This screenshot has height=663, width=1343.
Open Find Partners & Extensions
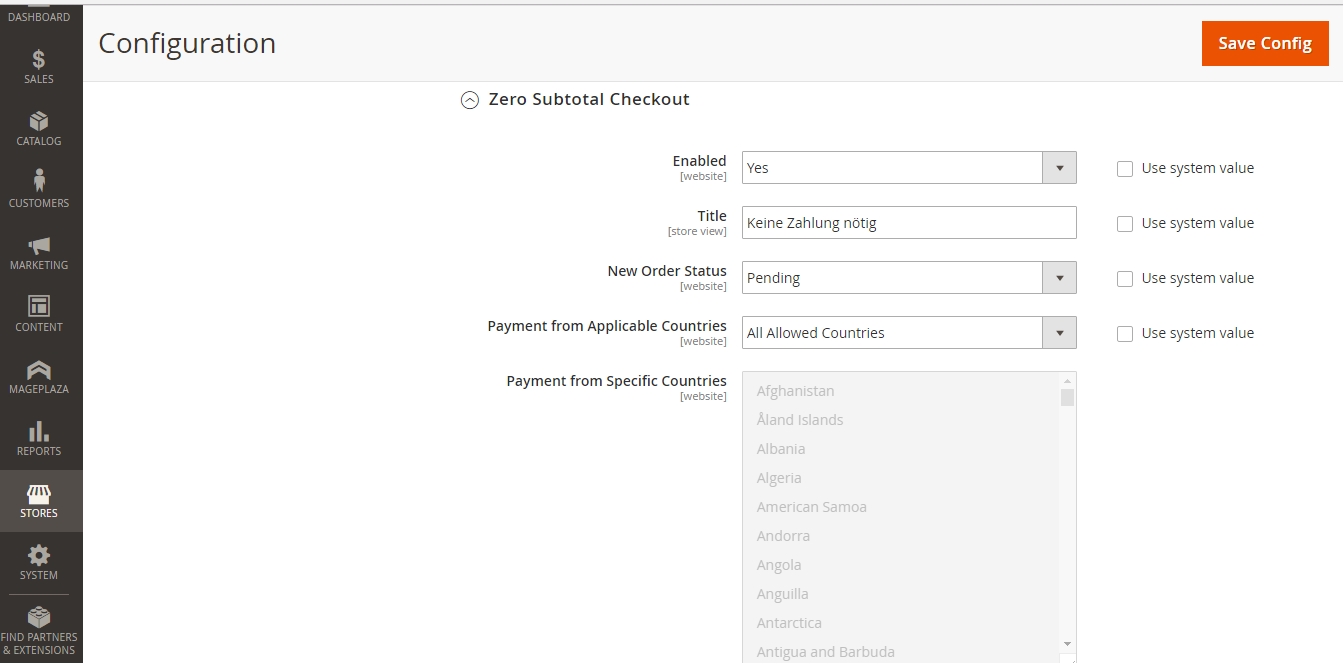(x=39, y=629)
